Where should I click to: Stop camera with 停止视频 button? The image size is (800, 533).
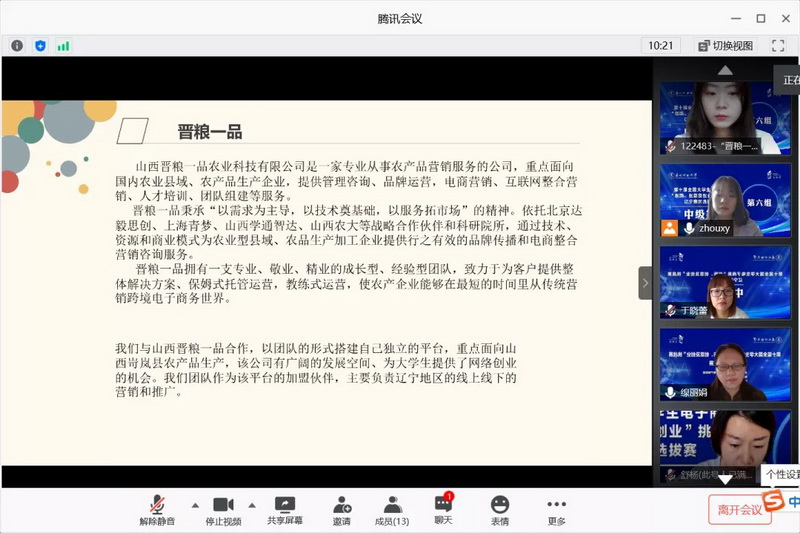click(223, 510)
